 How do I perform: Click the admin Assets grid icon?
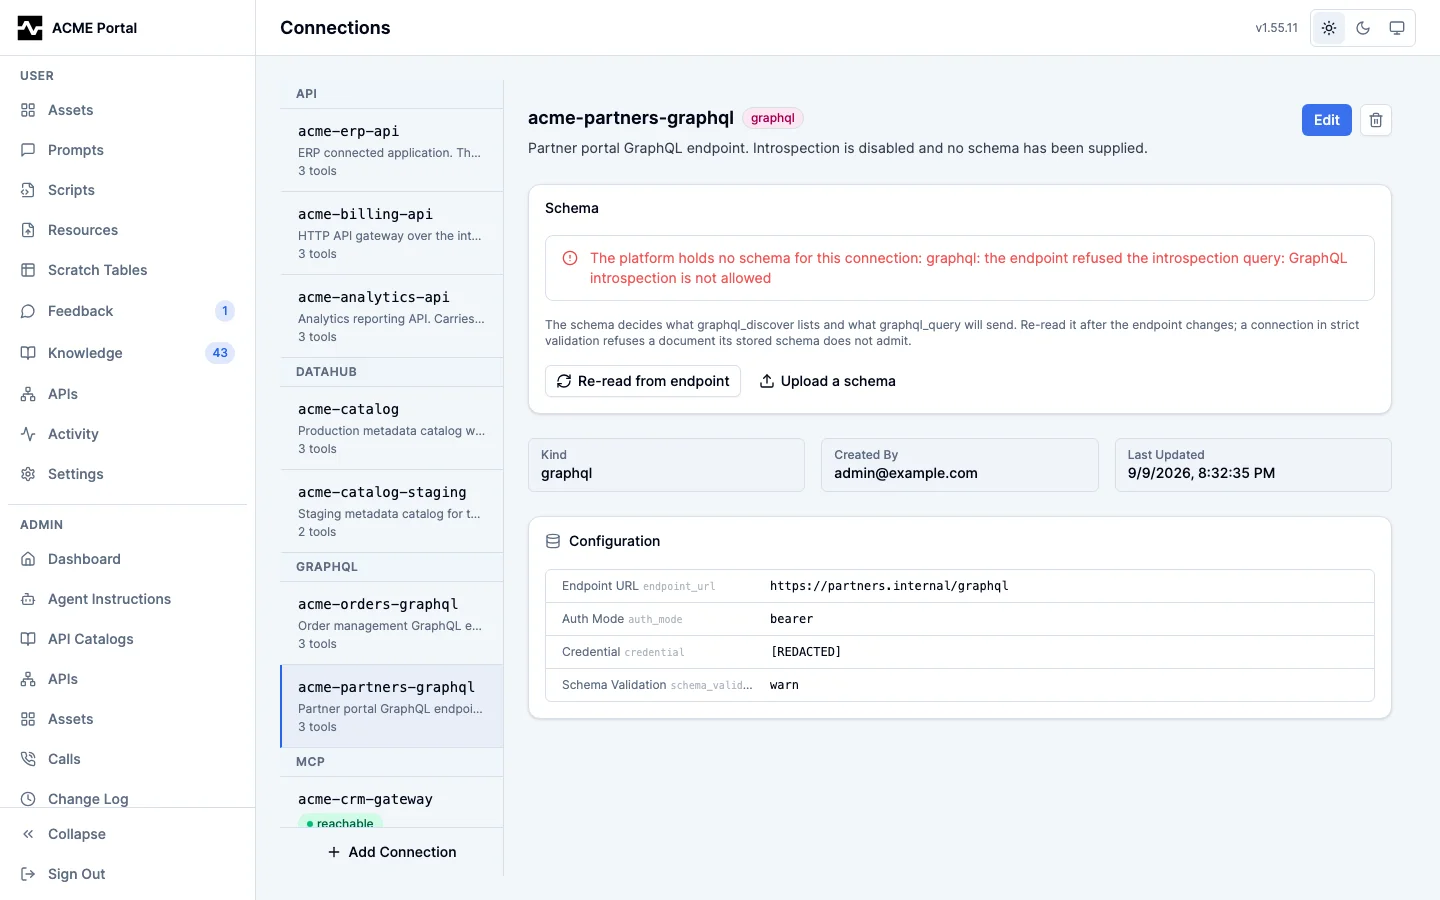coord(28,719)
